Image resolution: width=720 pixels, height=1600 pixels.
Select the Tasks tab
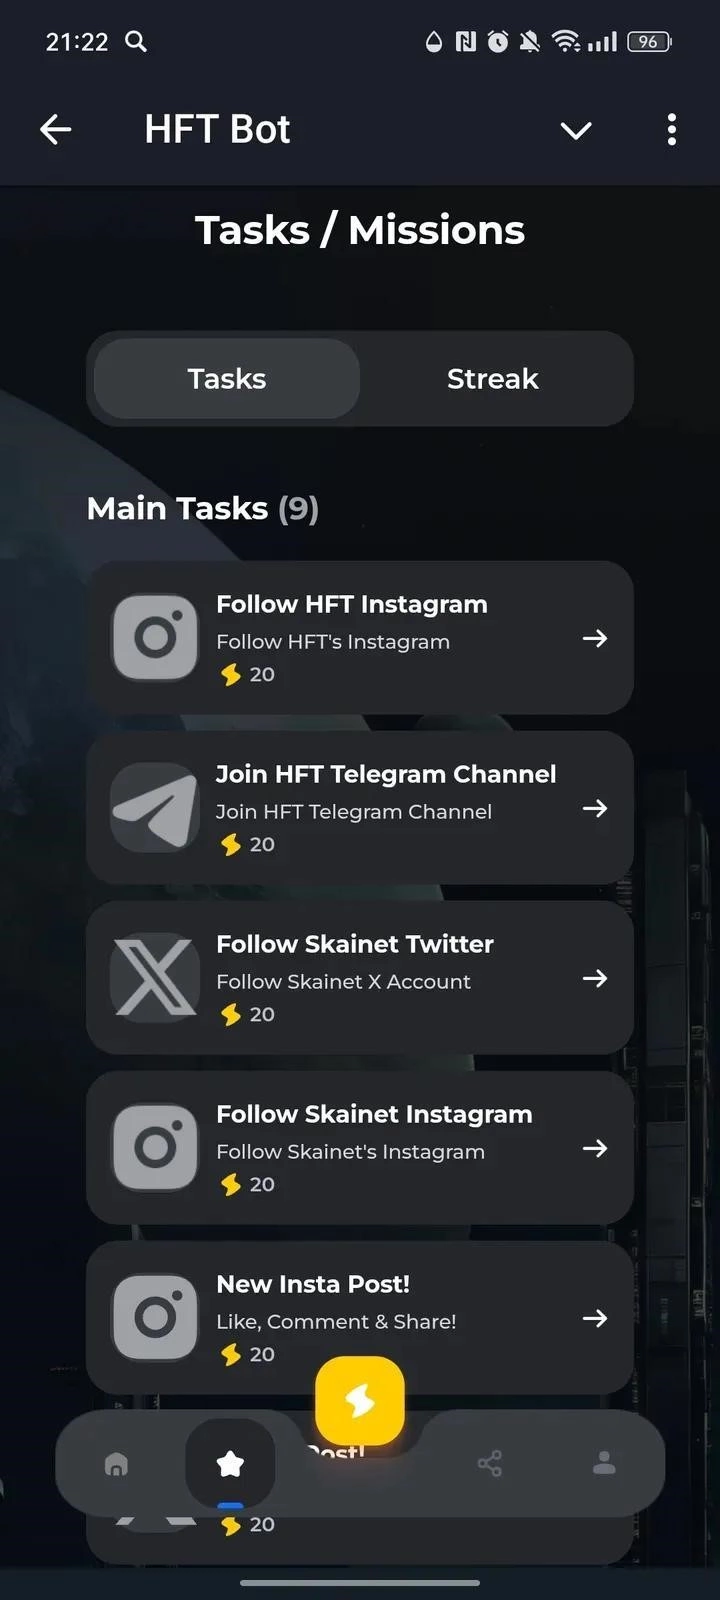[227, 379]
